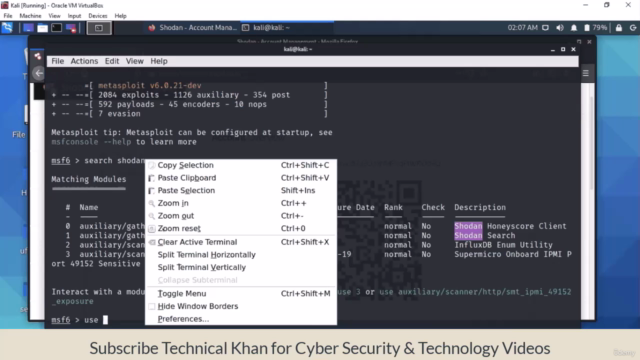This screenshot has width=640, height=360.
Task: Click the desktop show icon in Kali panel
Action: point(28,28)
